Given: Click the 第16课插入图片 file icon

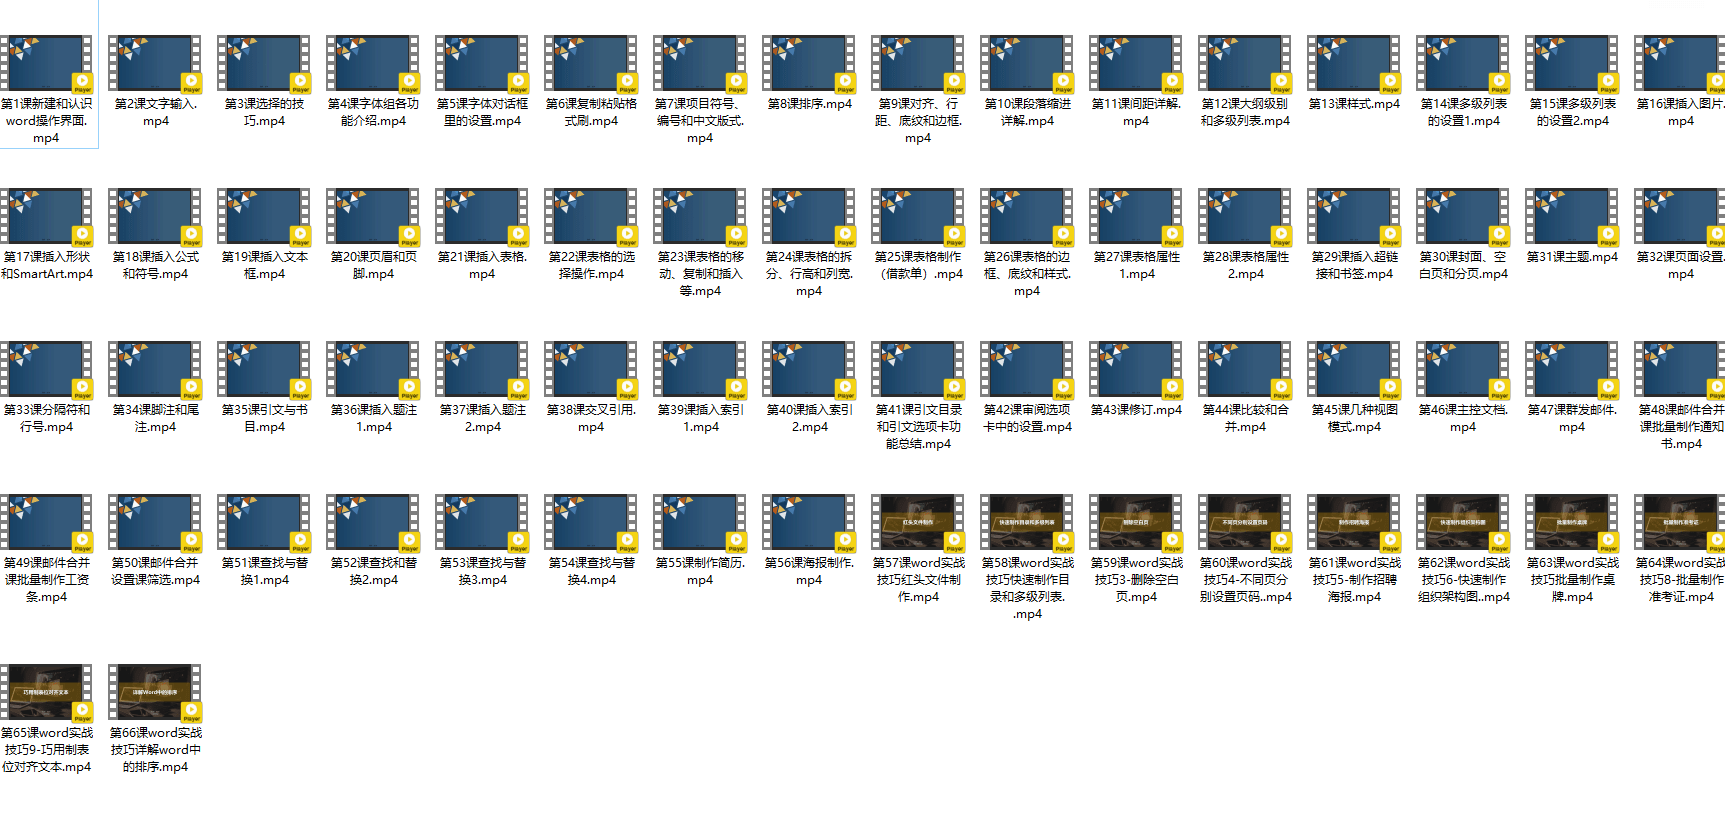Looking at the screenshot, I should point(1680,64).
